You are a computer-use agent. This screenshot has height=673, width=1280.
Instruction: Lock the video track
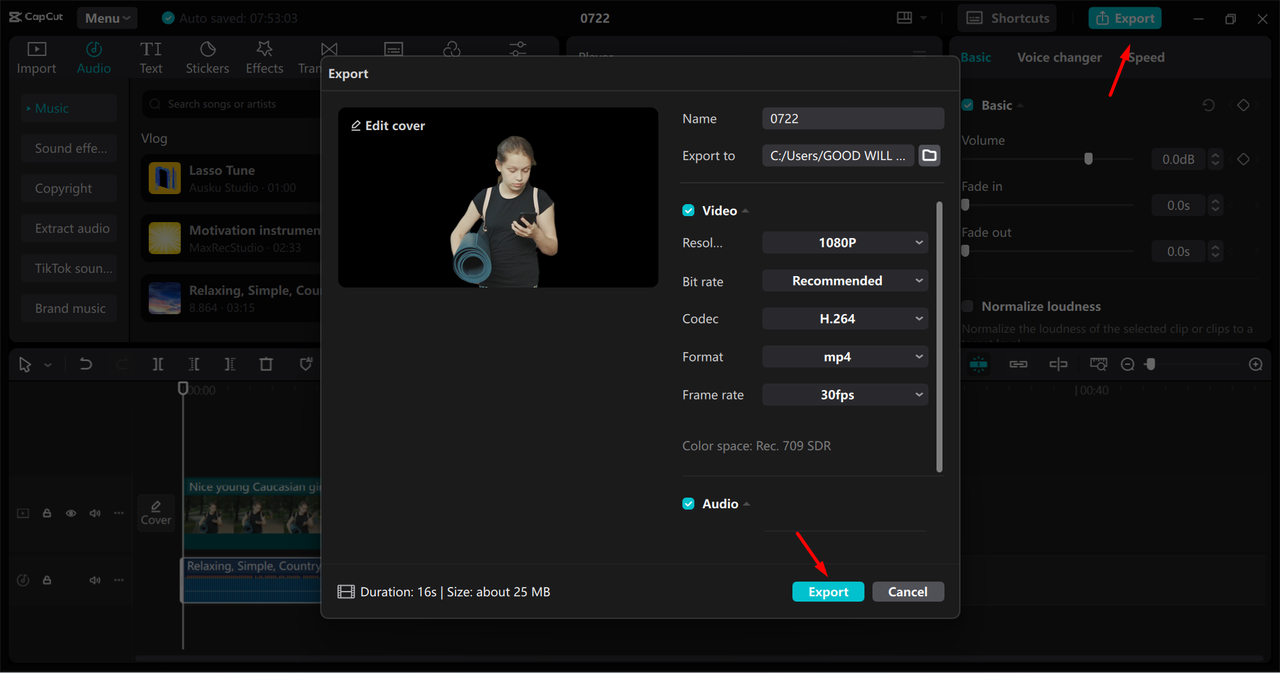coord(47,513)
